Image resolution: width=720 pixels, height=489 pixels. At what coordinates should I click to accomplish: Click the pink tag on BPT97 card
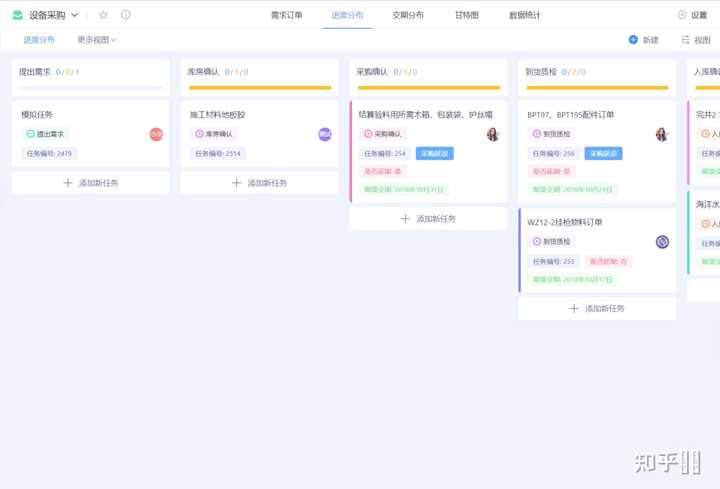(551, 171)
